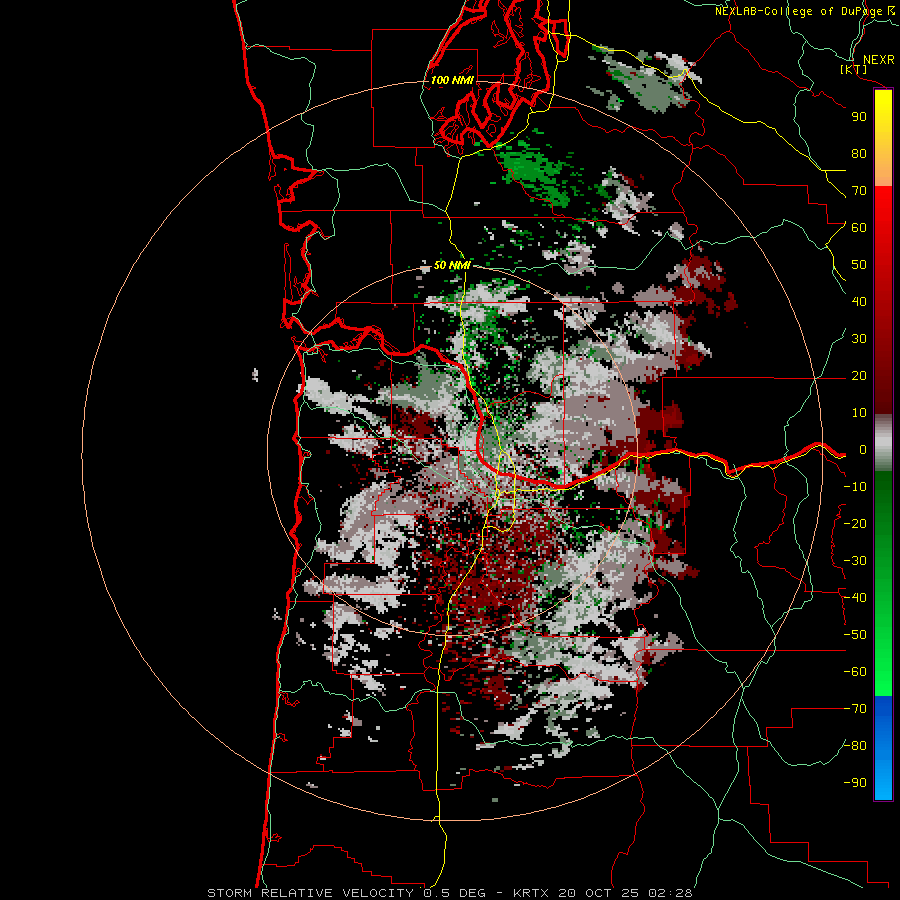Image resolution: width=900 pixels, height=900 pixels.
Task: Click the "-20" scale value
Action: coord(855,524)
